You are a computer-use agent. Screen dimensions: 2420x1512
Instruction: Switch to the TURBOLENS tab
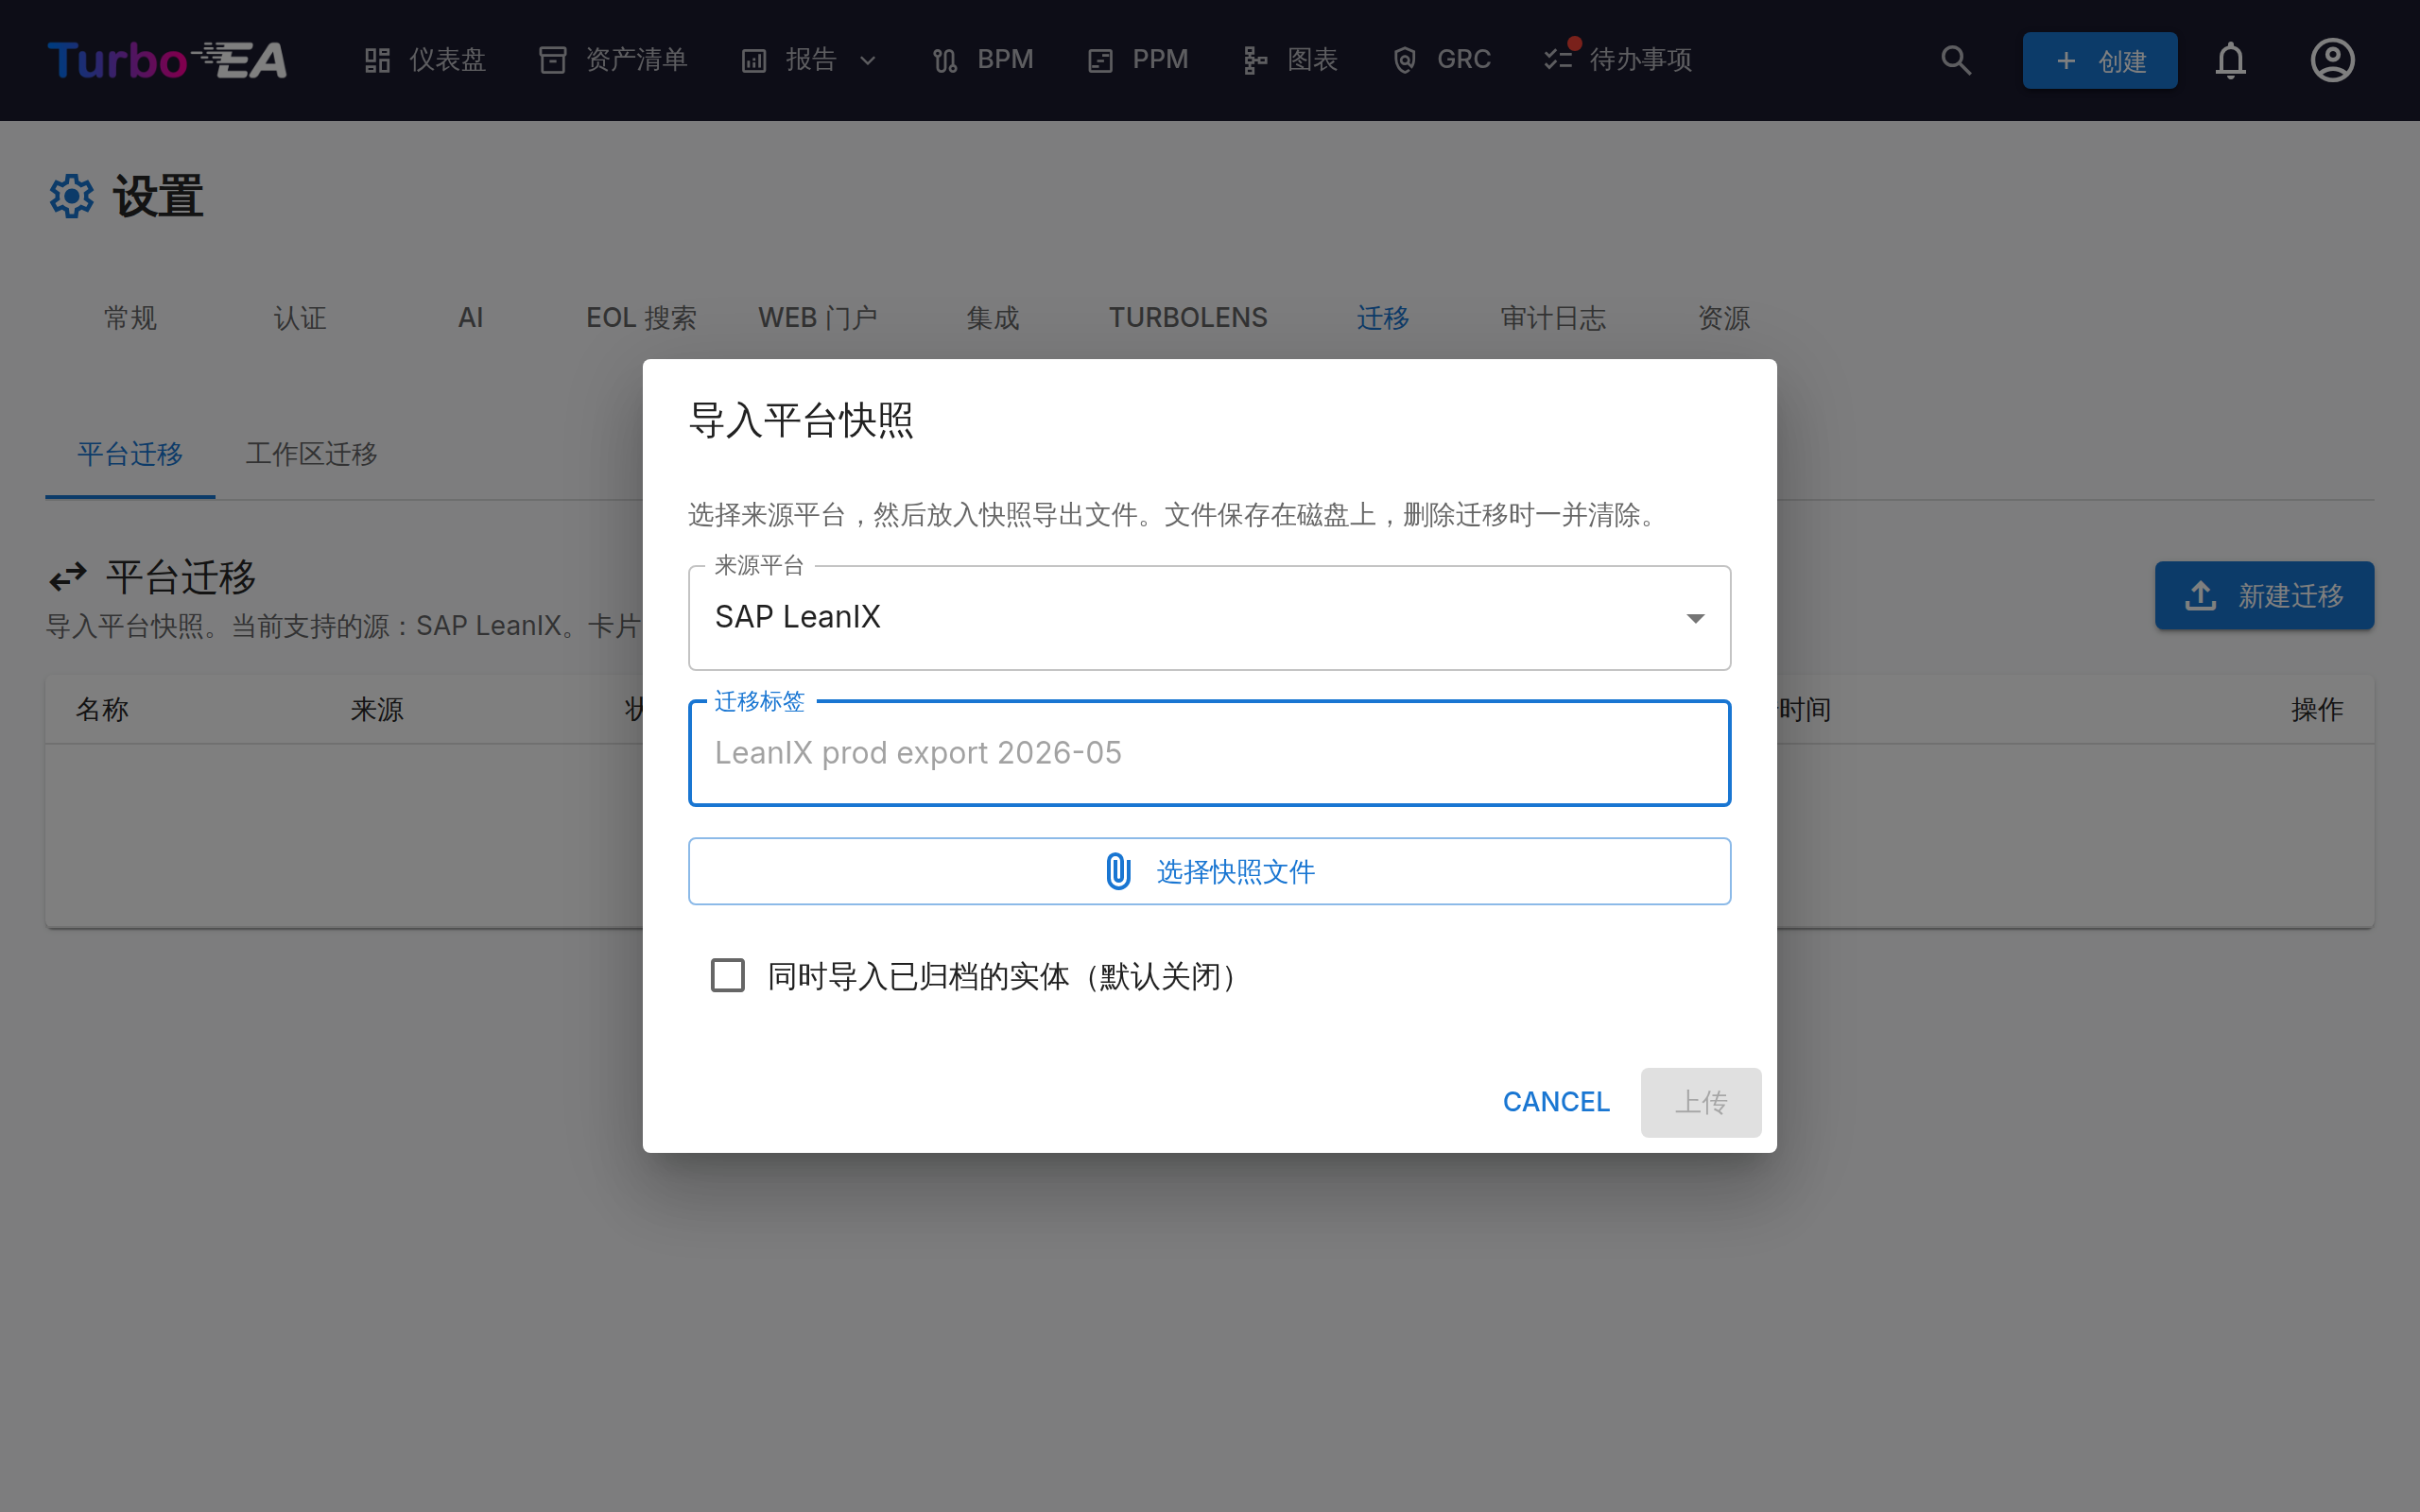coord(1188,318)
